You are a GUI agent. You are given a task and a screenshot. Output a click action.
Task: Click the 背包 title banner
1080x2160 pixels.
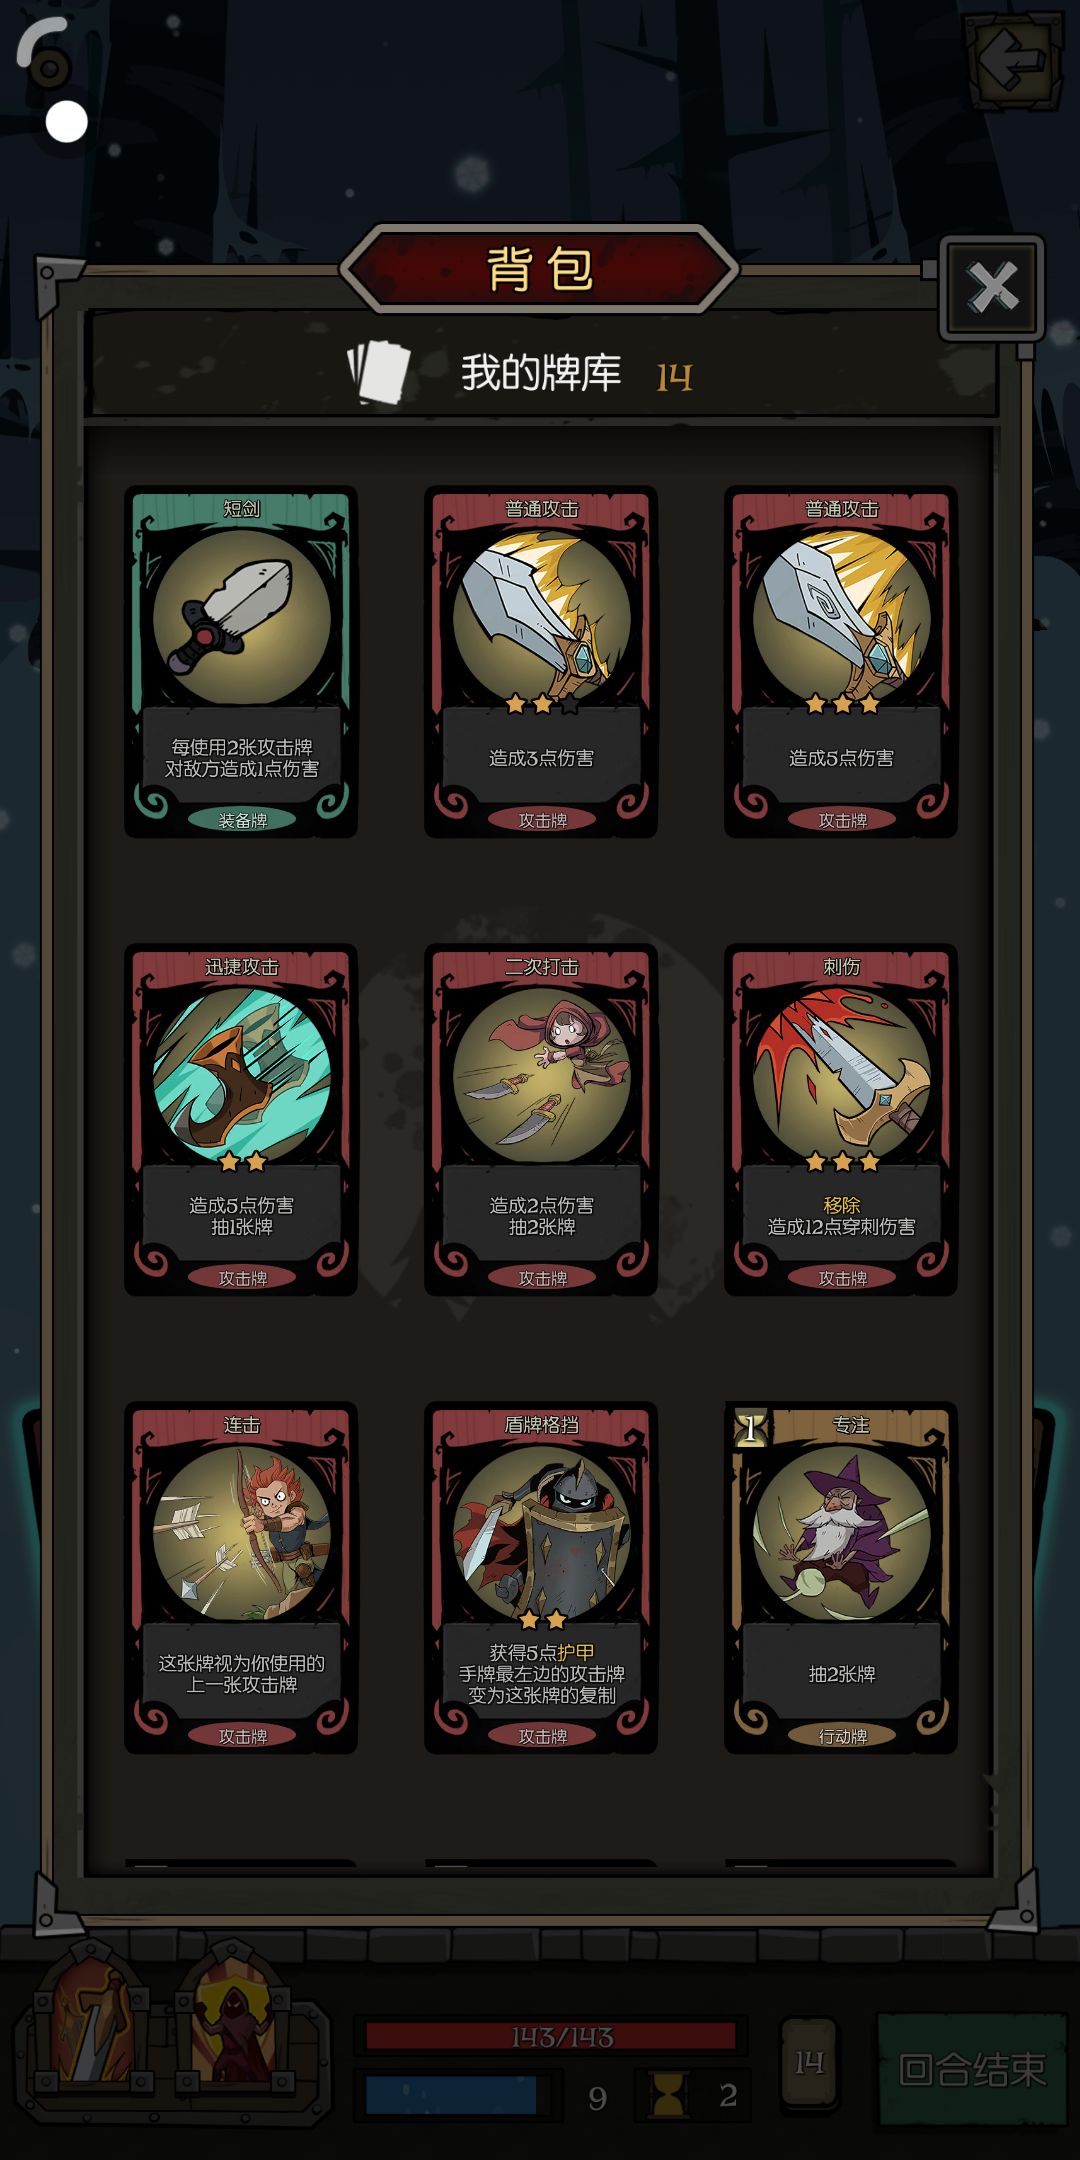click(x=540, y=268)
